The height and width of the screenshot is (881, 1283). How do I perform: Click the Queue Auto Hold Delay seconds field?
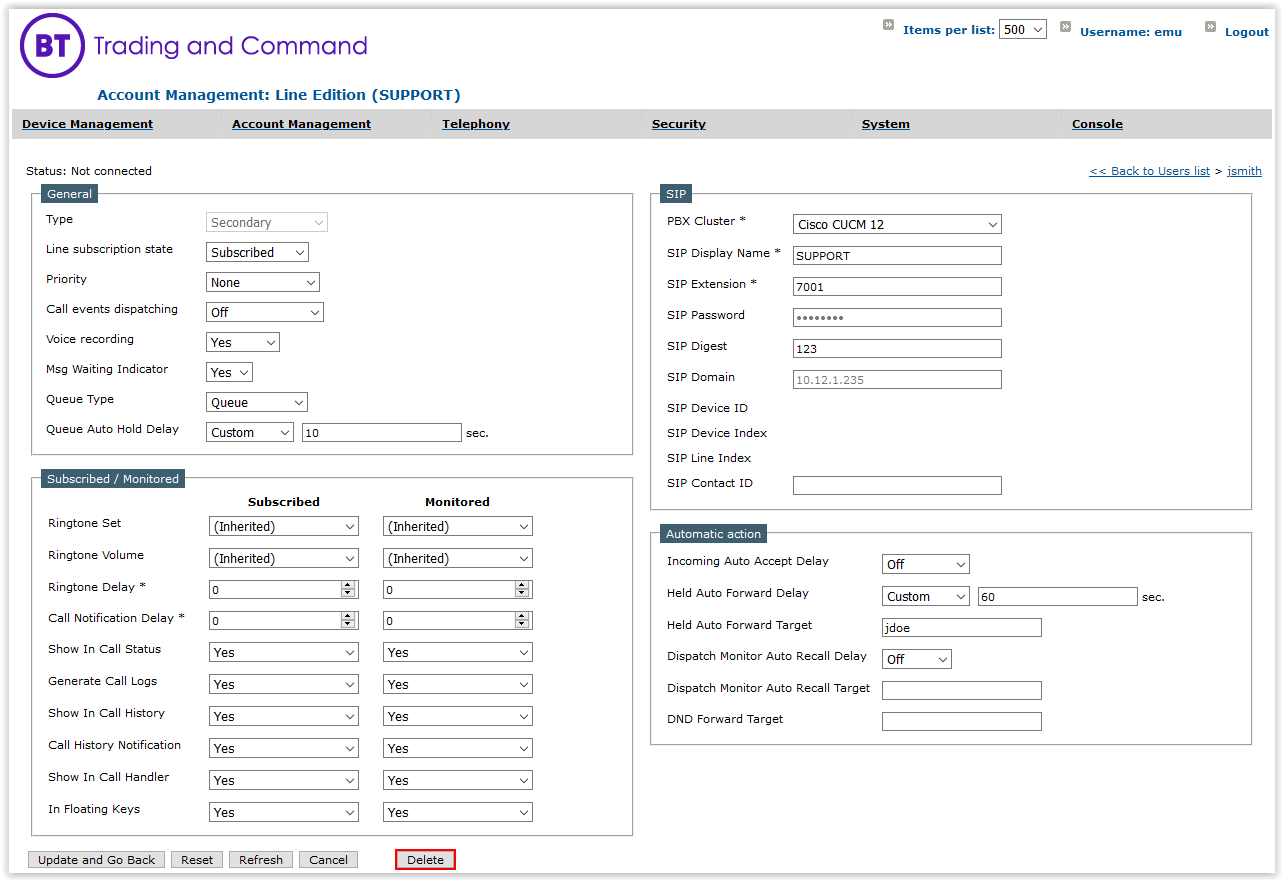pyautogui.click(x=382, y=433)
